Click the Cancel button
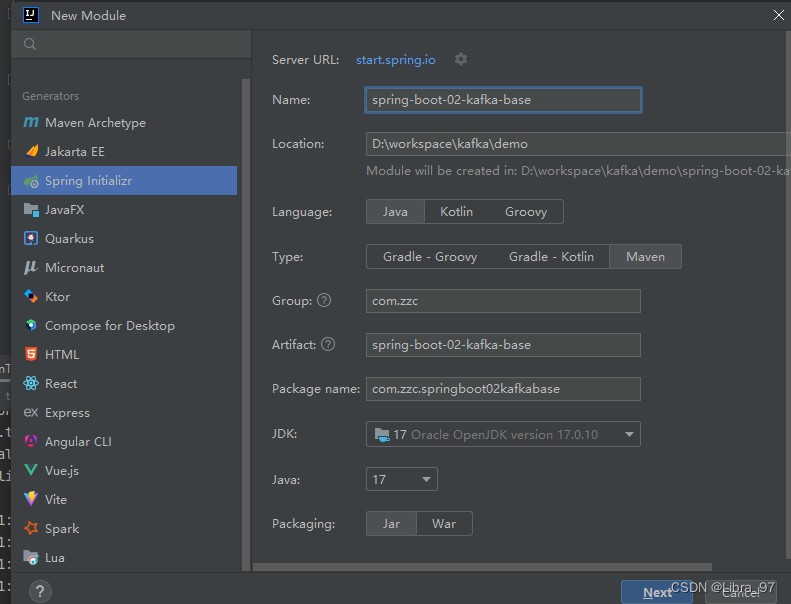 741,592
